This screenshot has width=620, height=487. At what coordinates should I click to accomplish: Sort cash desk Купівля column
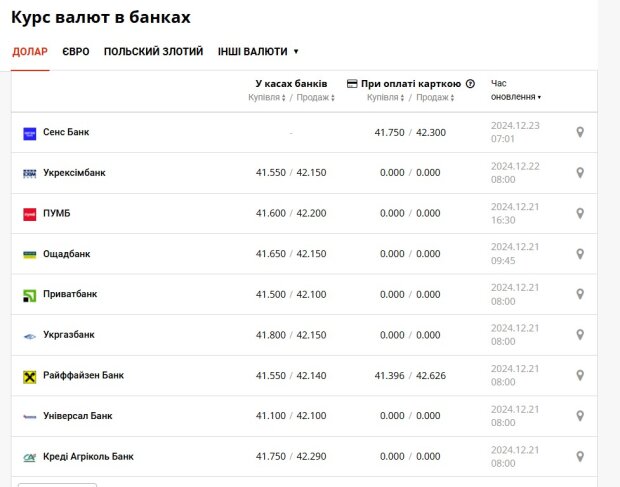coord(267,98)
